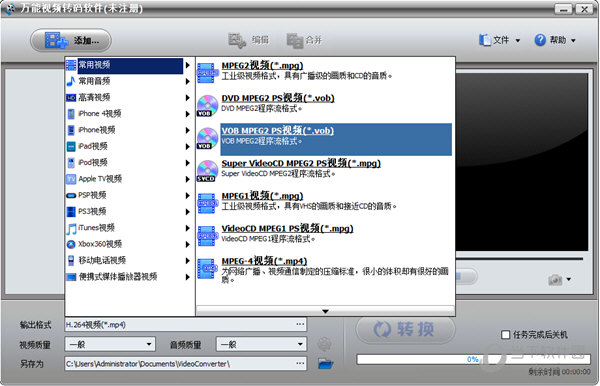600x386 pixels.
Task: Click the phone icon beside iPhone 4视频
Action: click(71, 114)
